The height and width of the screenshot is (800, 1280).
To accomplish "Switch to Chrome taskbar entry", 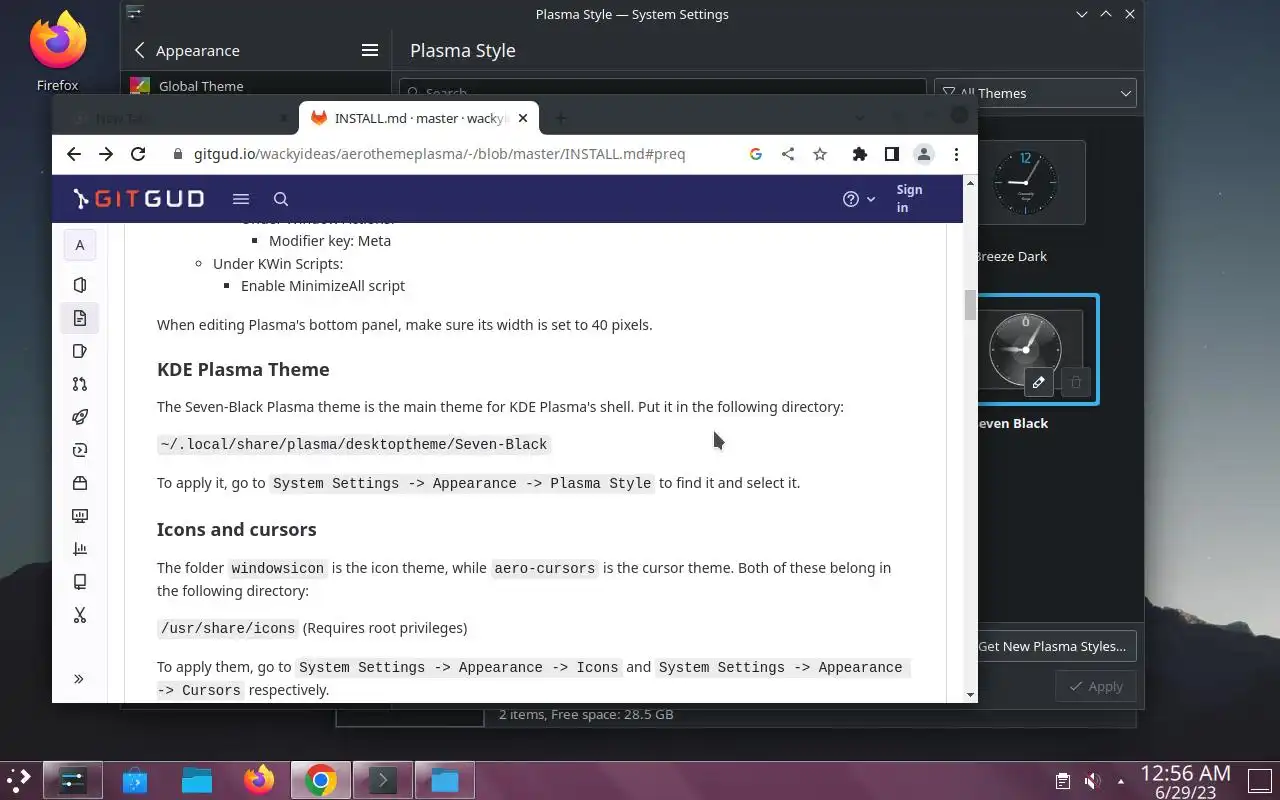I will (x=321, y=780).
